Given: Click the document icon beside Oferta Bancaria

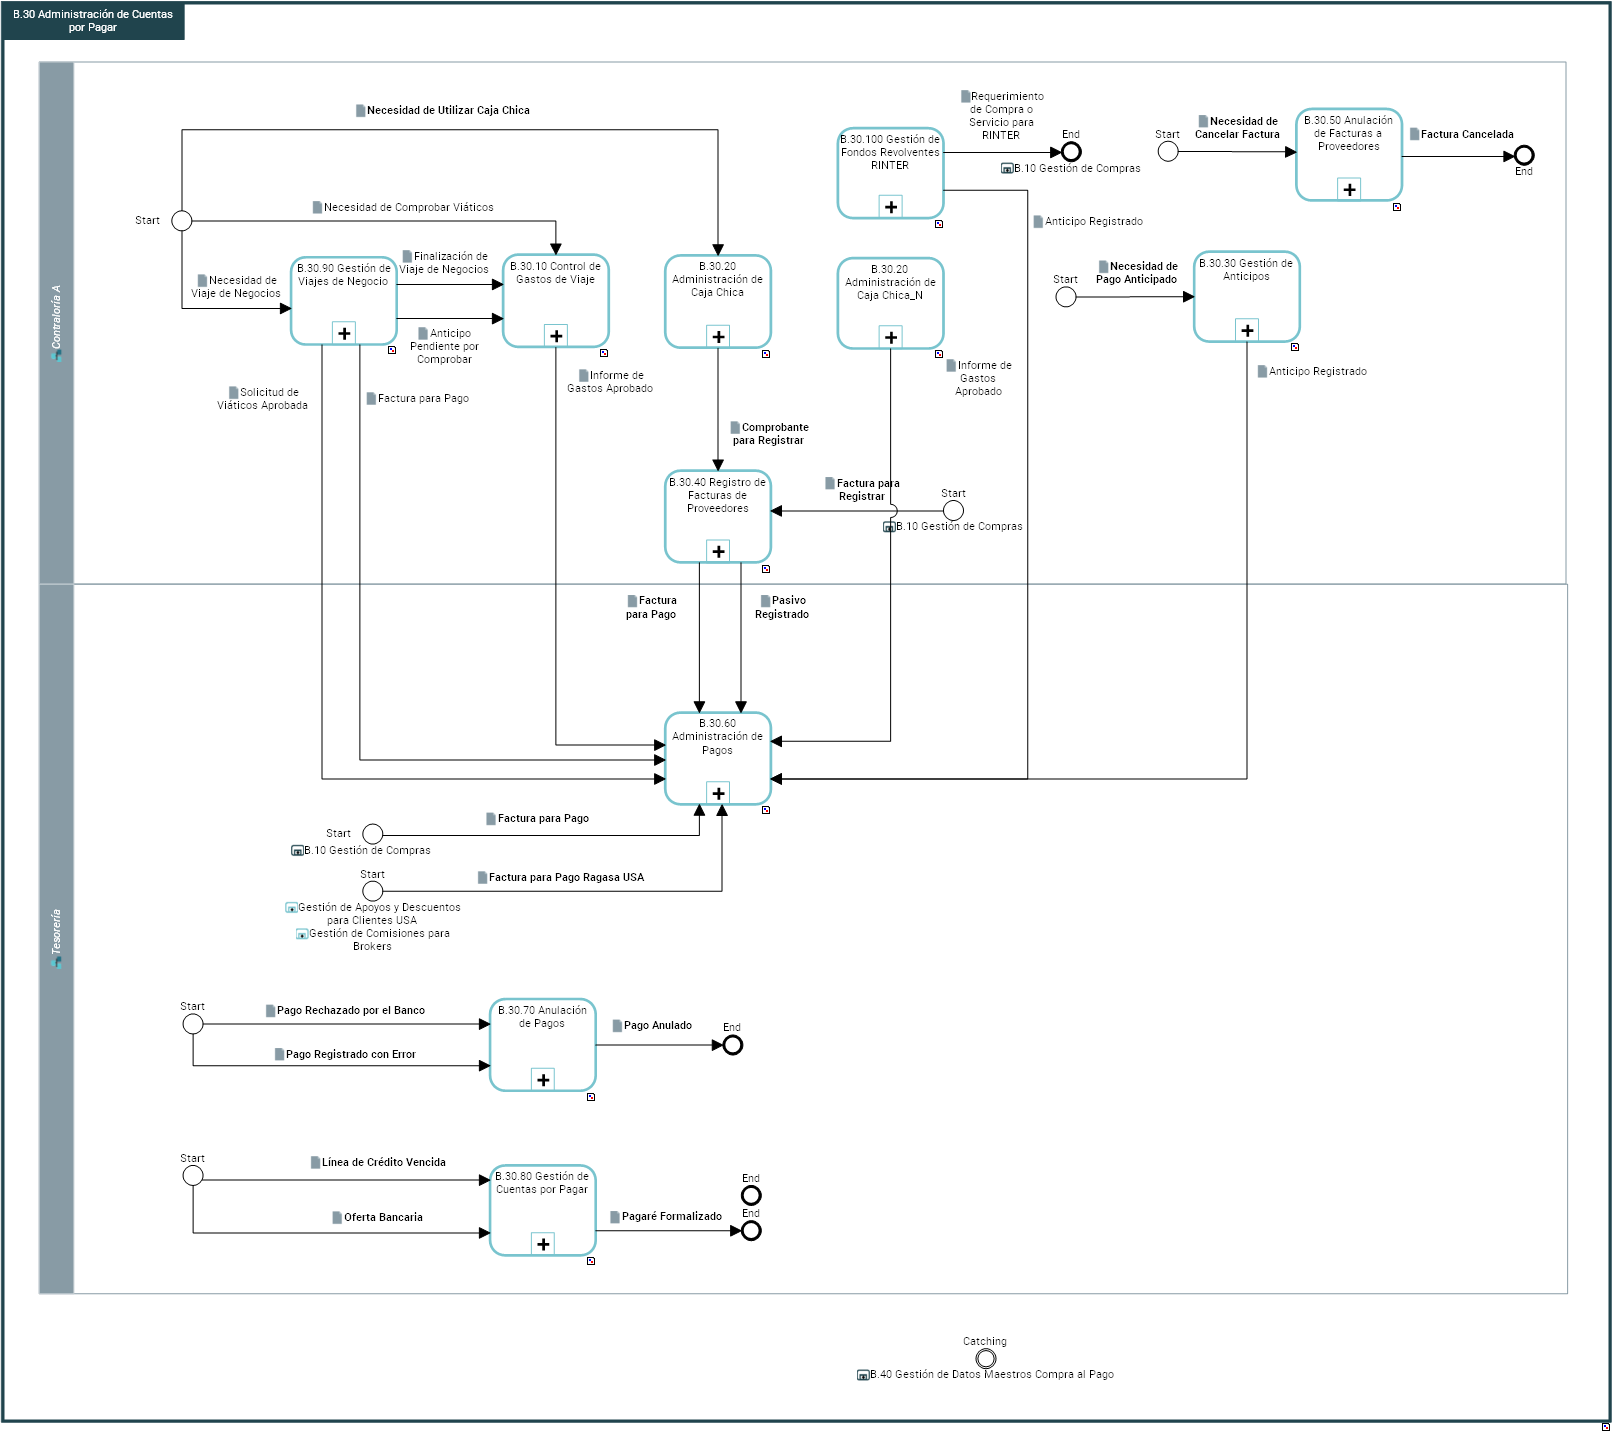Looking at the screenshot, I should tap(338, 1218).
